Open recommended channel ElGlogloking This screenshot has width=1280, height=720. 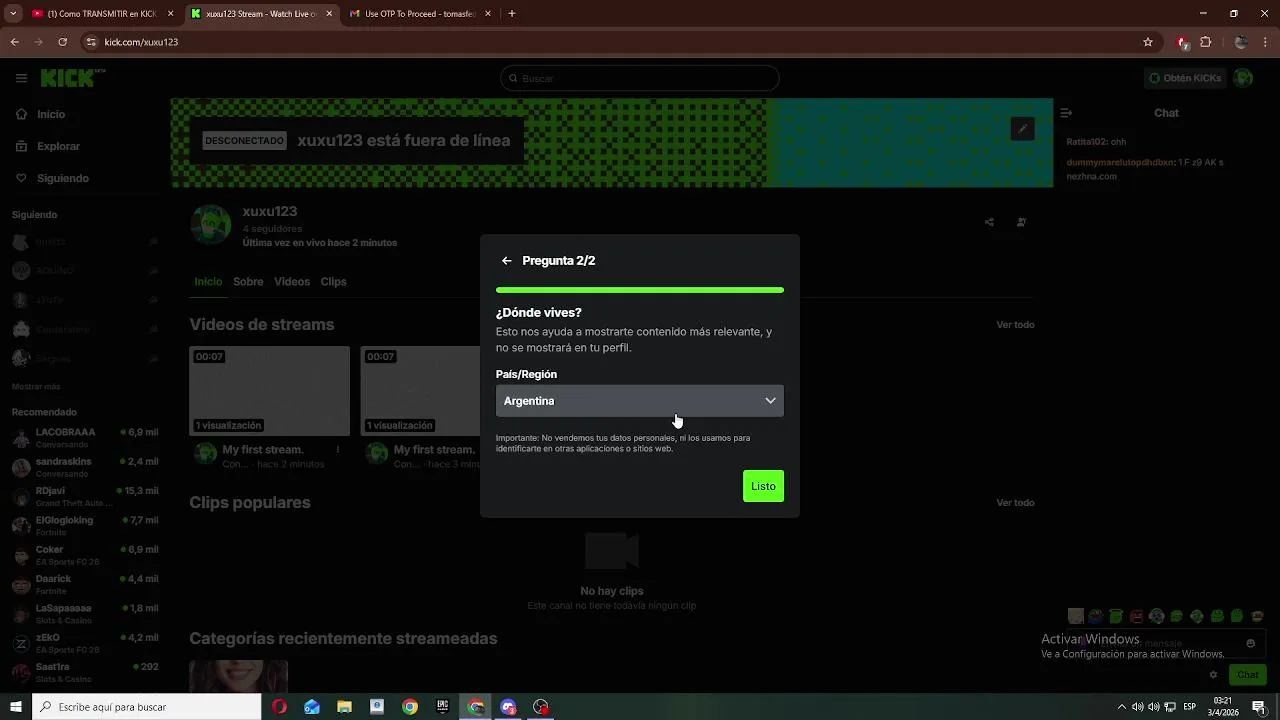click(84, 526)
